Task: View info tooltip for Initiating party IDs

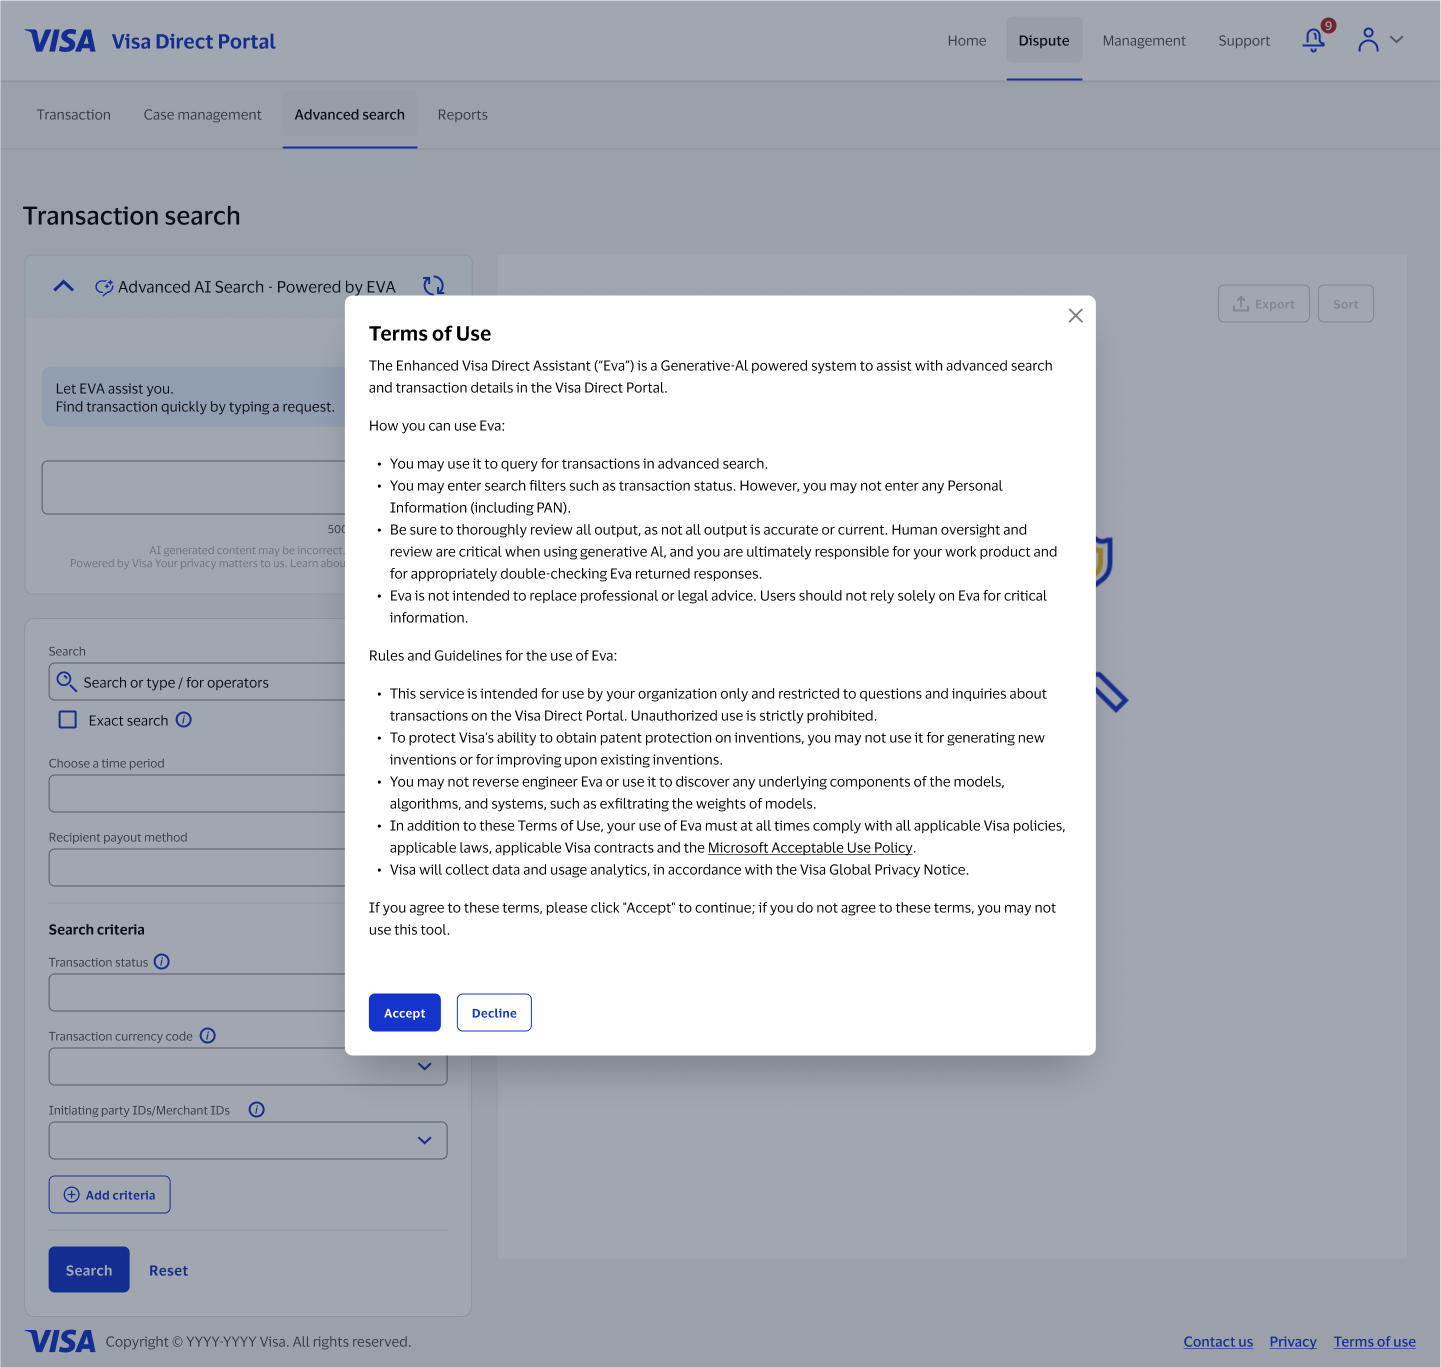Action: coord(256,1109)
